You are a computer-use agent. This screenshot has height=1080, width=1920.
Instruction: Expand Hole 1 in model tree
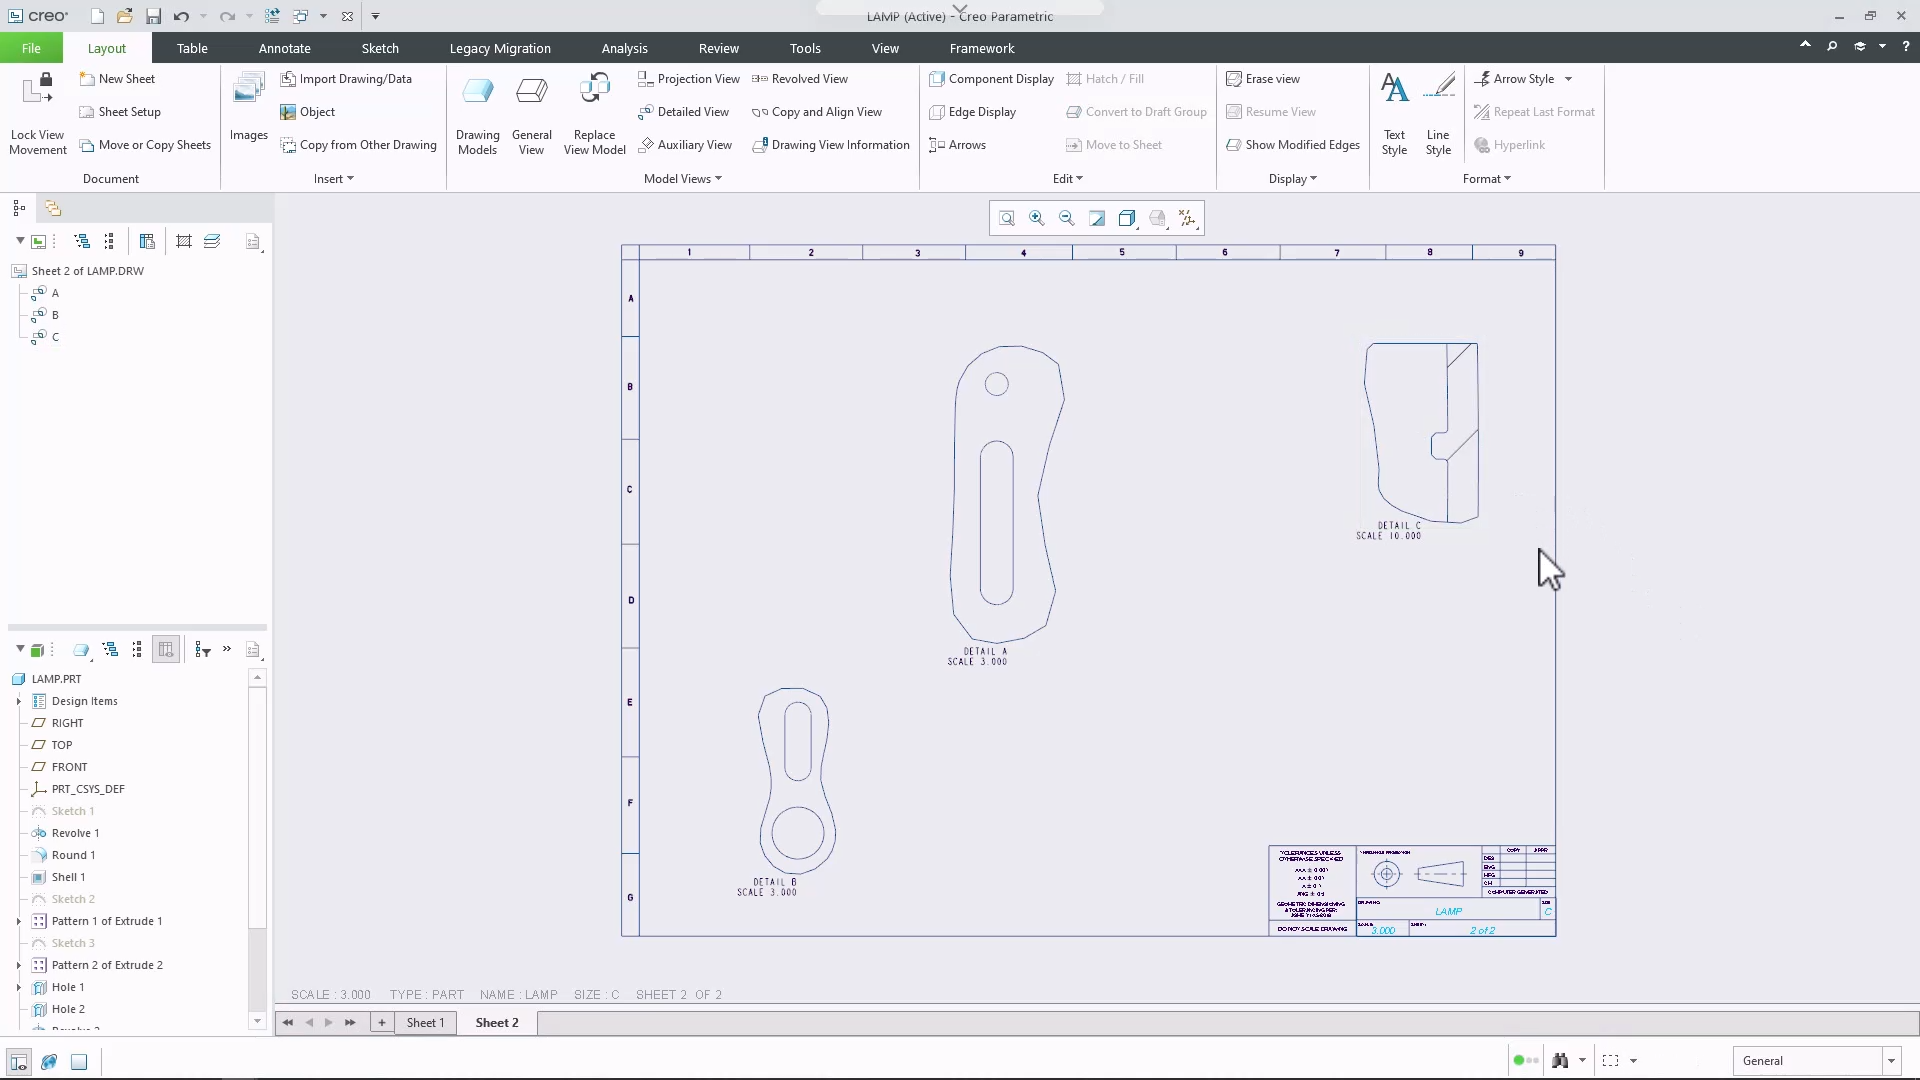click(x=19, y=987)
